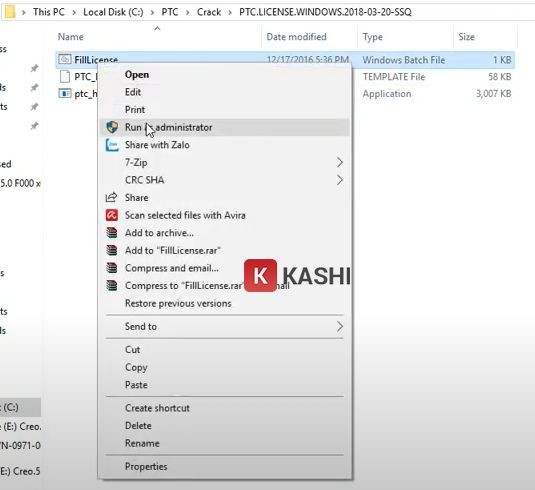This screenshot has height=490, width=535.
Task: Click the Windows Batch File type cell
Action: coord(404,60)
